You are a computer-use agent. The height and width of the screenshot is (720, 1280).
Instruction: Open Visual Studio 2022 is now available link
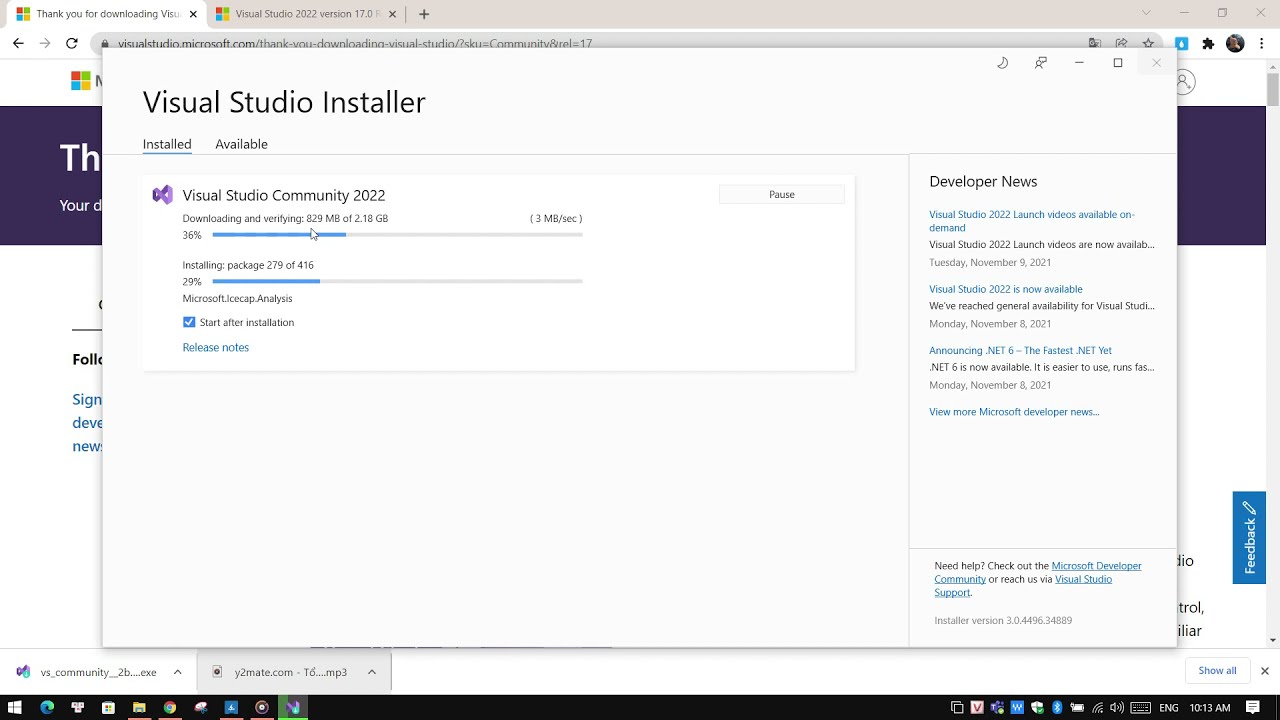click(x=1005, y=289)
